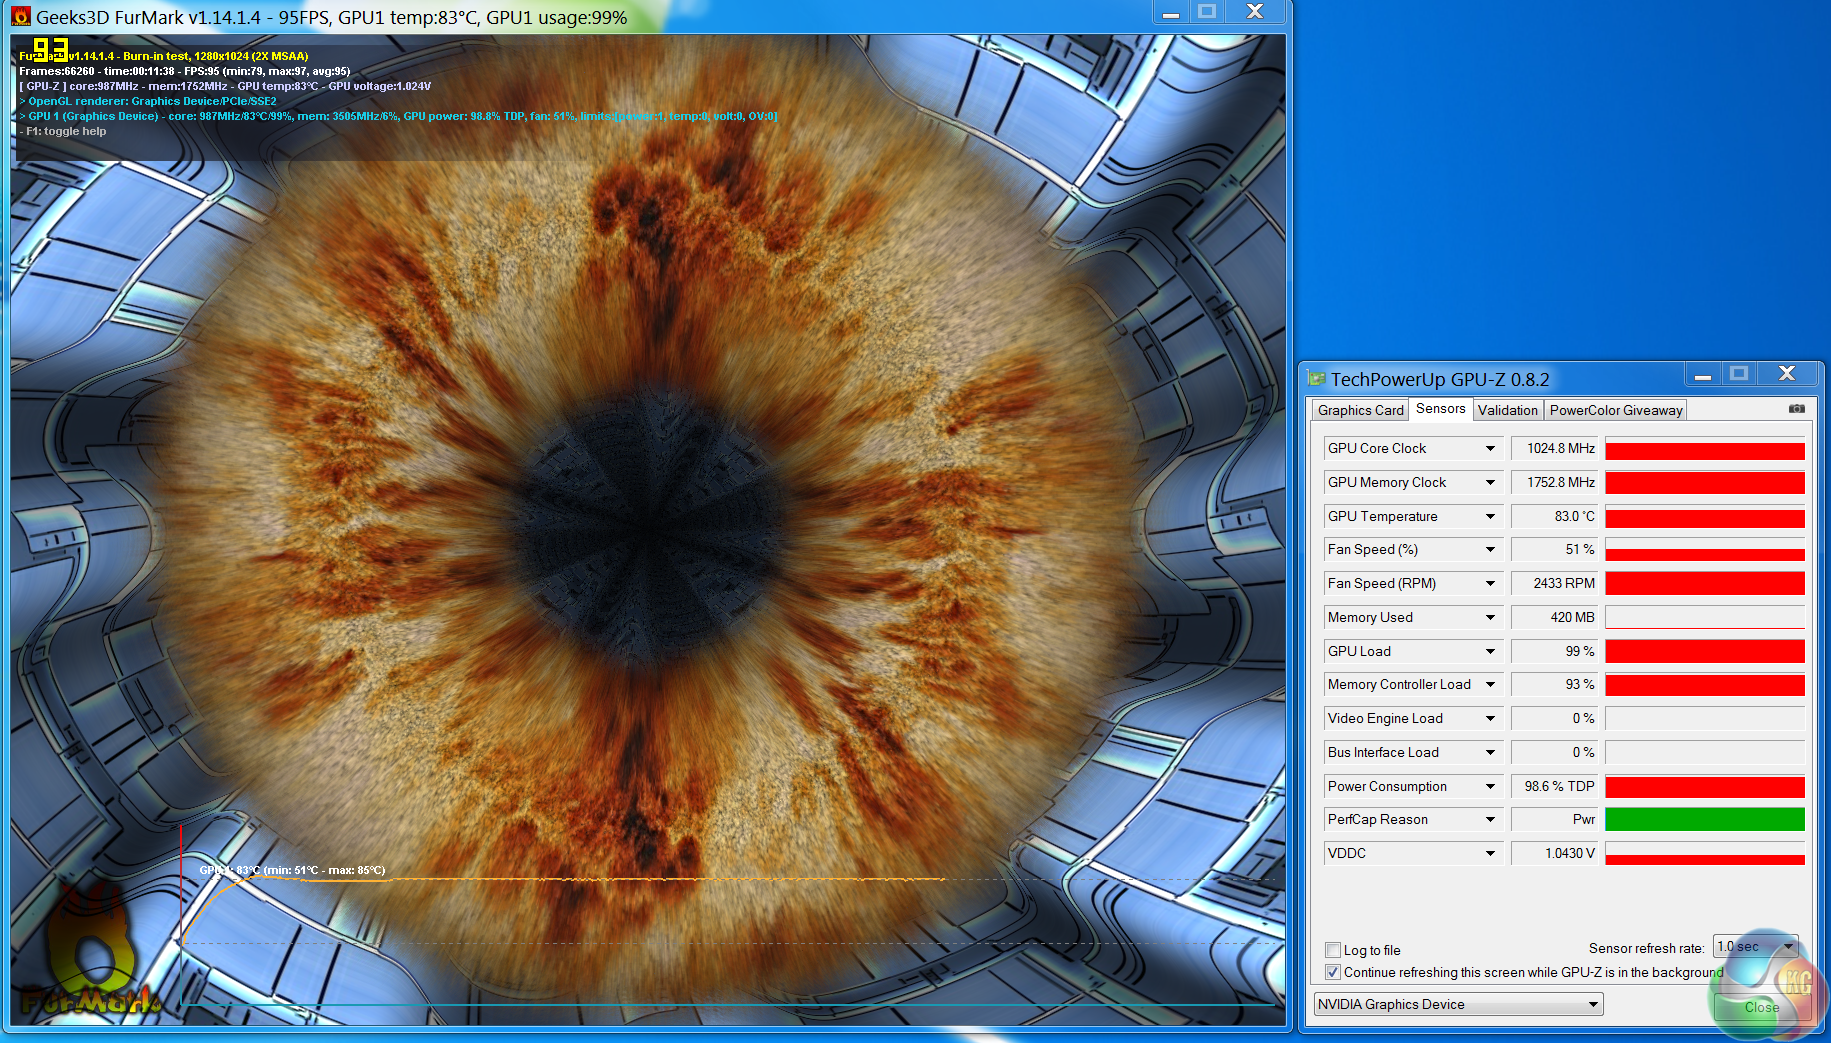
Task: Click the GPU-Z title bar app icon
Action: tap(1316, 379)
